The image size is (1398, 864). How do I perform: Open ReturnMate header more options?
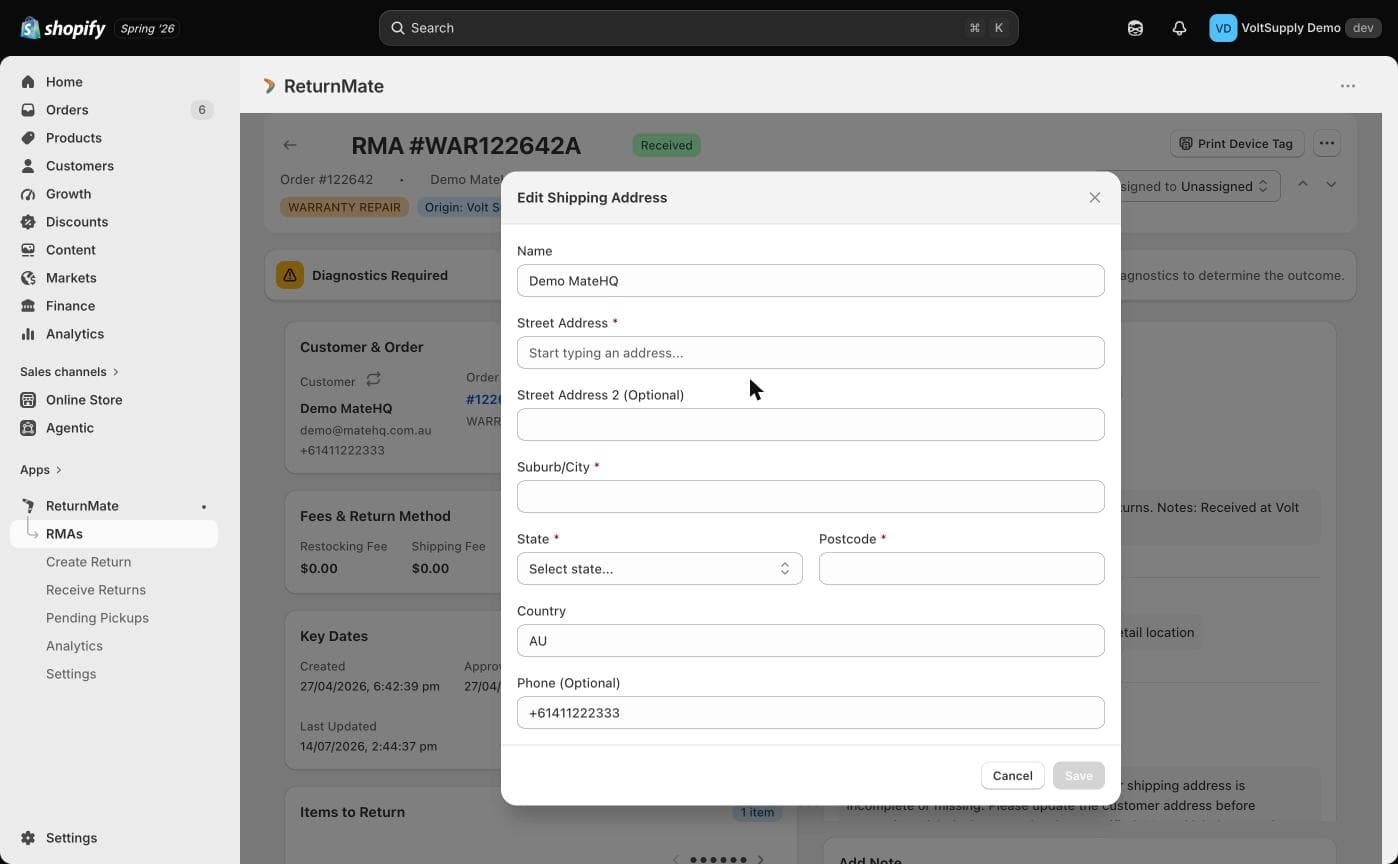coord(1348,86)
